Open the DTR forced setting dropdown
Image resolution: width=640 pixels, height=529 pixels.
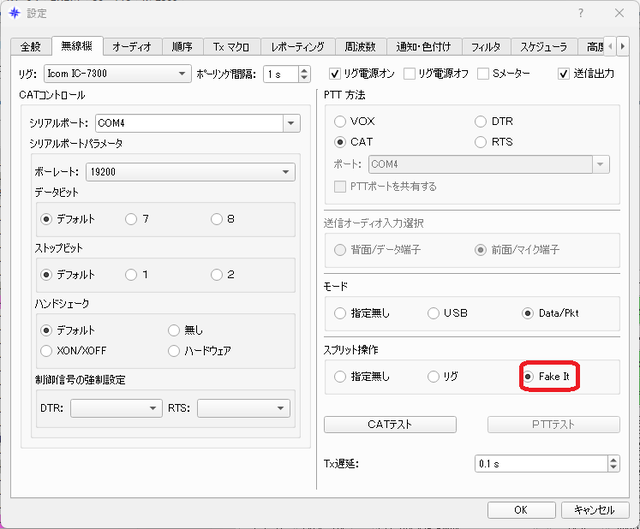point(116,408)
